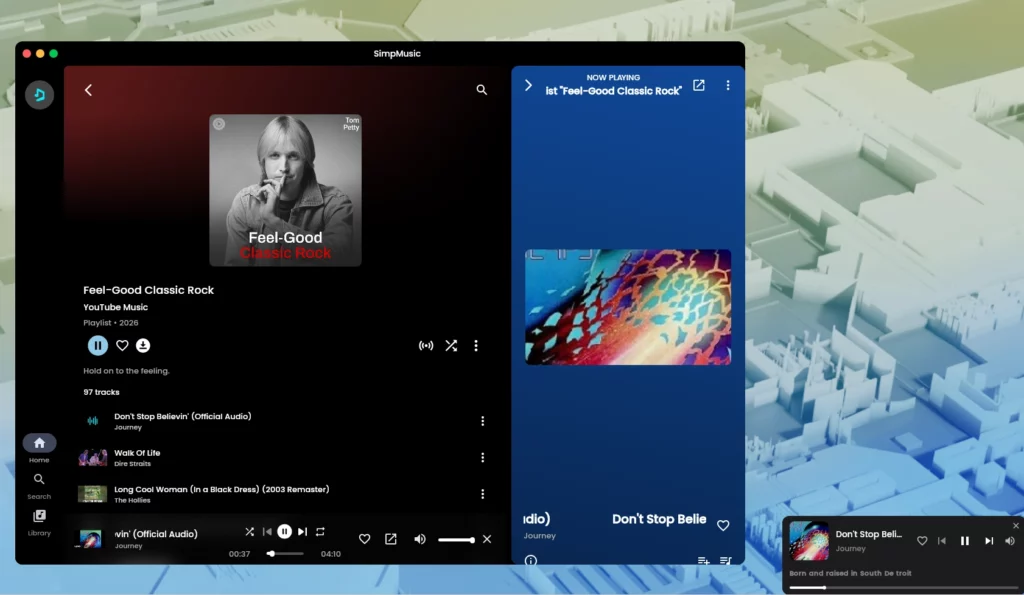Pause playback of the current playlist
Viewport: 1024px width, 595px height.
(x=97, y=345)
